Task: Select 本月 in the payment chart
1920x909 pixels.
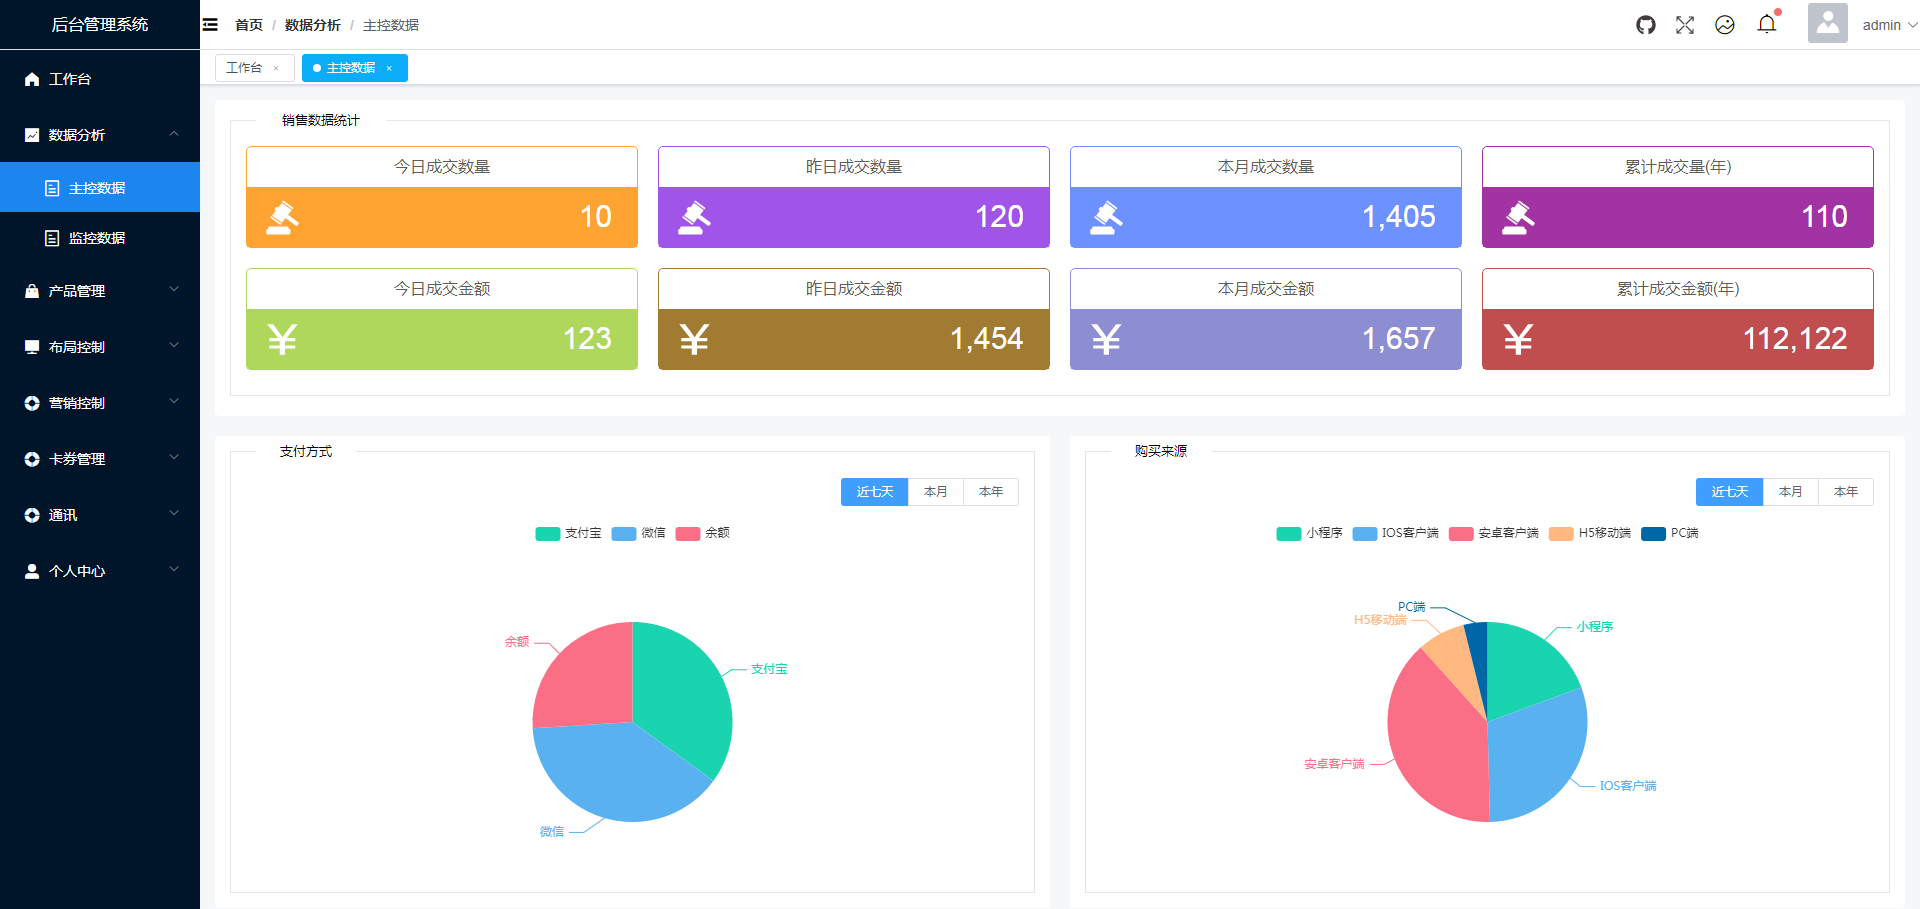Action: pyautogui.click(x=935, y=491)
